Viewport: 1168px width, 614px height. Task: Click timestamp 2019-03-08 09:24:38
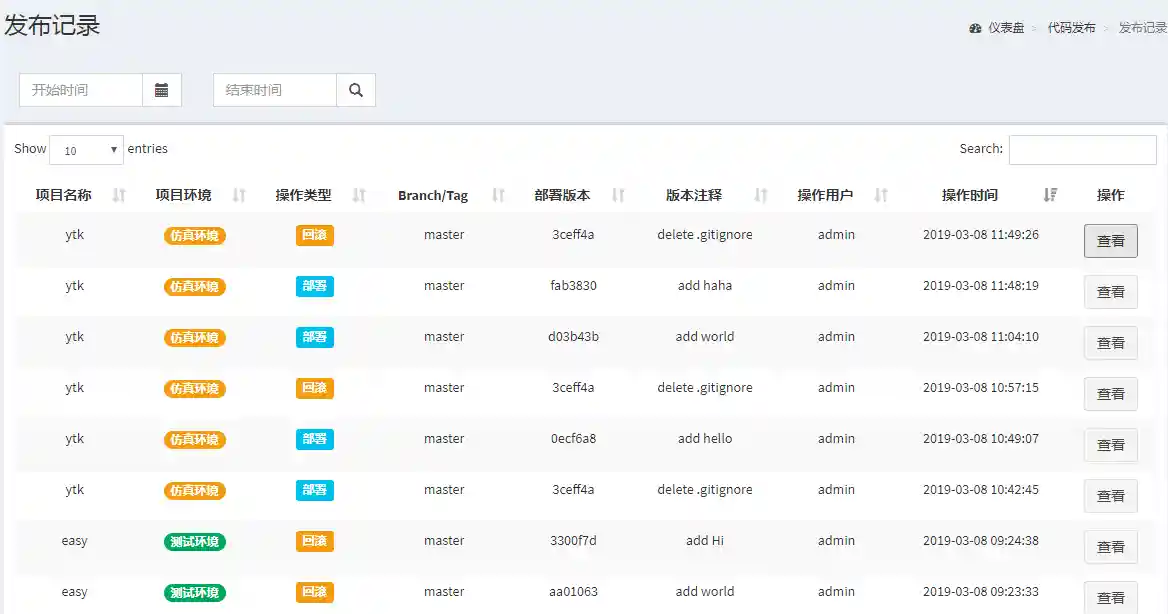[x=981, y=541]
